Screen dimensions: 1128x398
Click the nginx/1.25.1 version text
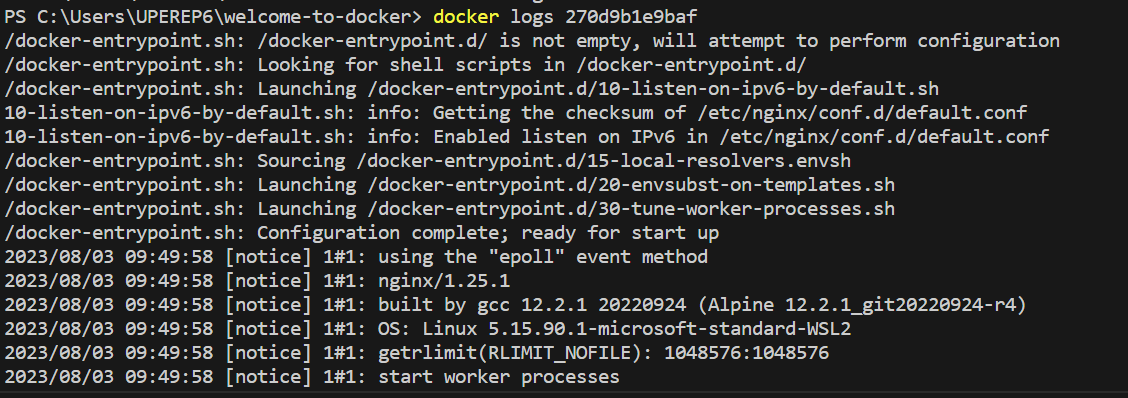444,281
